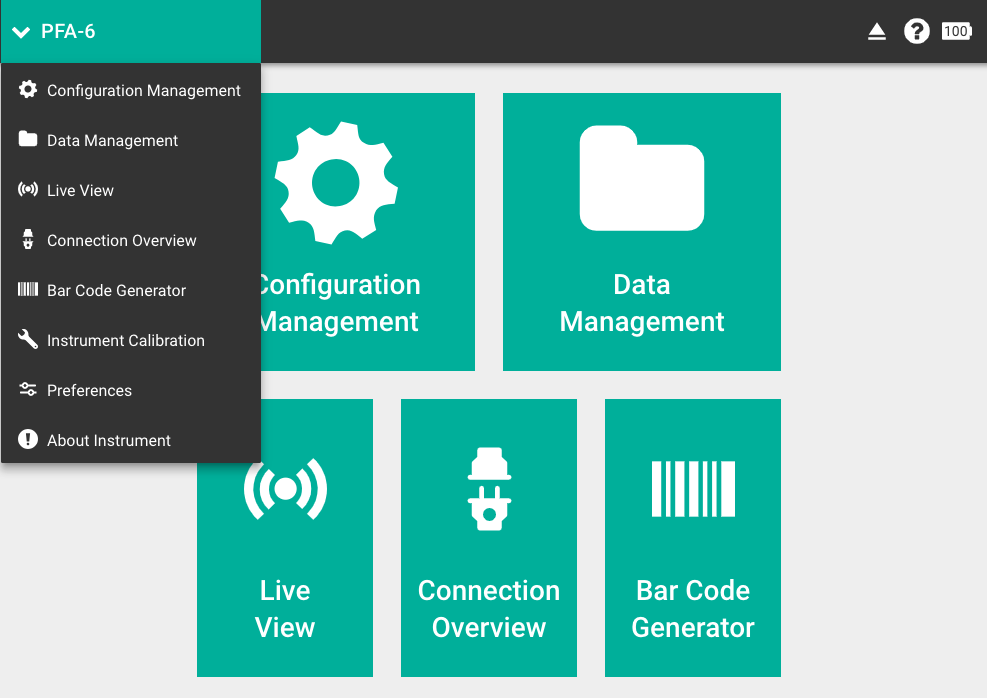Click gear icon beside Configuration Management menu entry
The height and width of the screenshot is (698, 987).
[28, 89]
